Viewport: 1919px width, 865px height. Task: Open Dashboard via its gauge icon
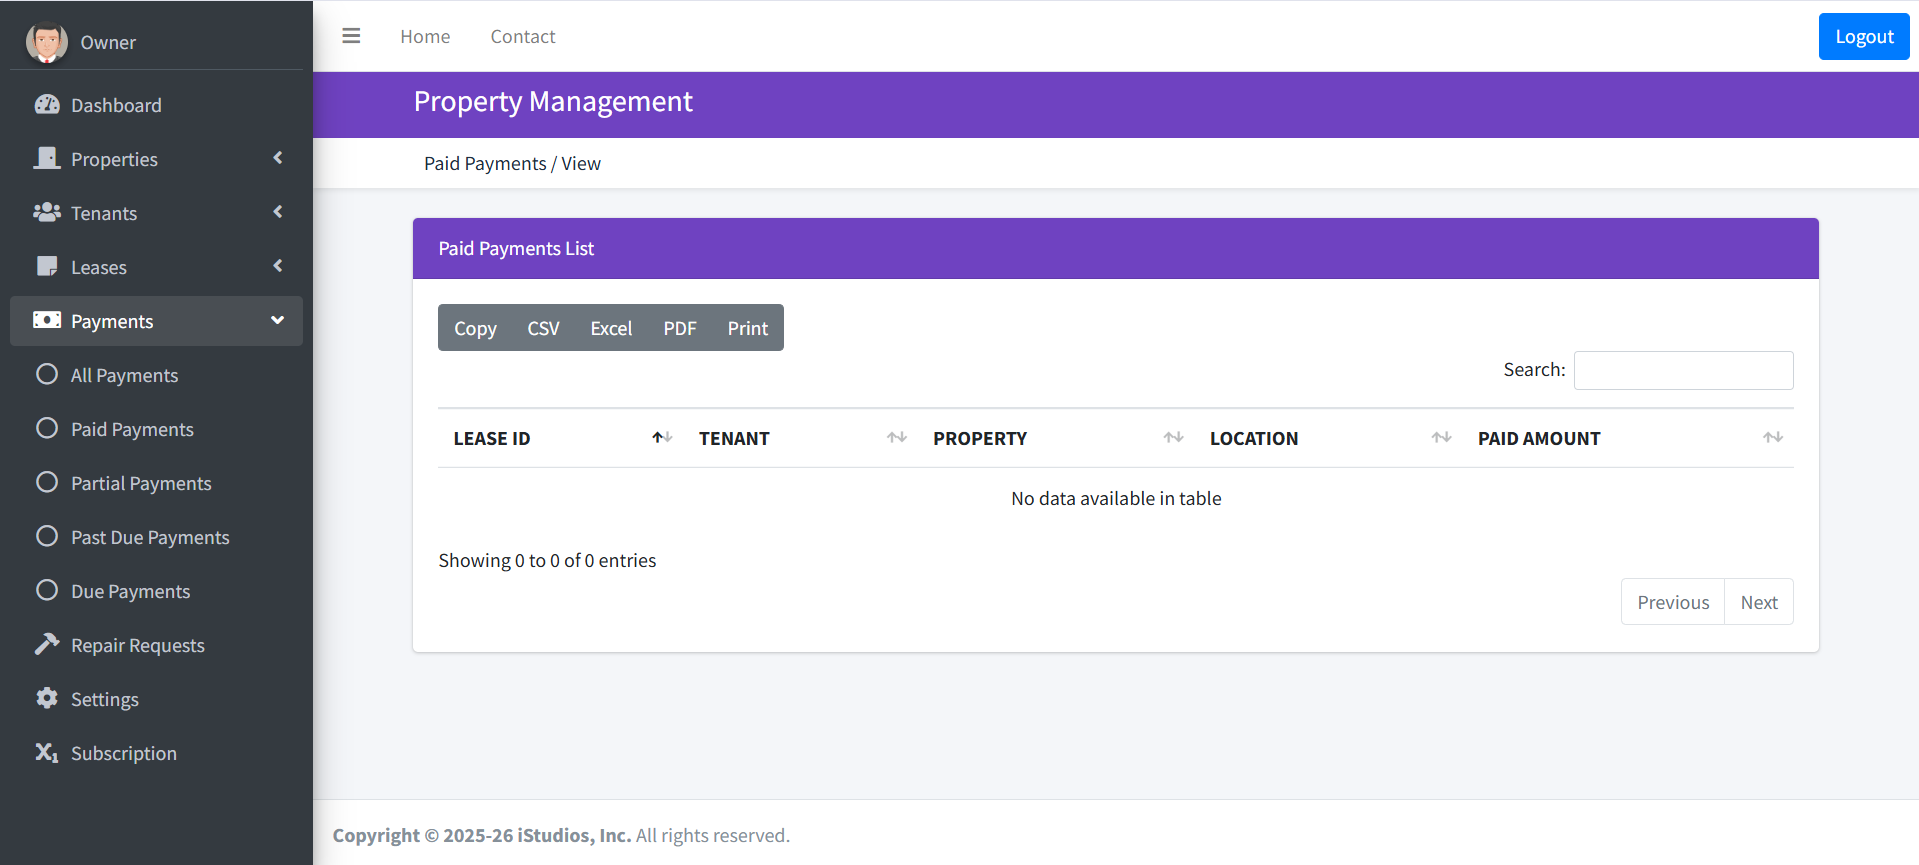click(47, 105)
